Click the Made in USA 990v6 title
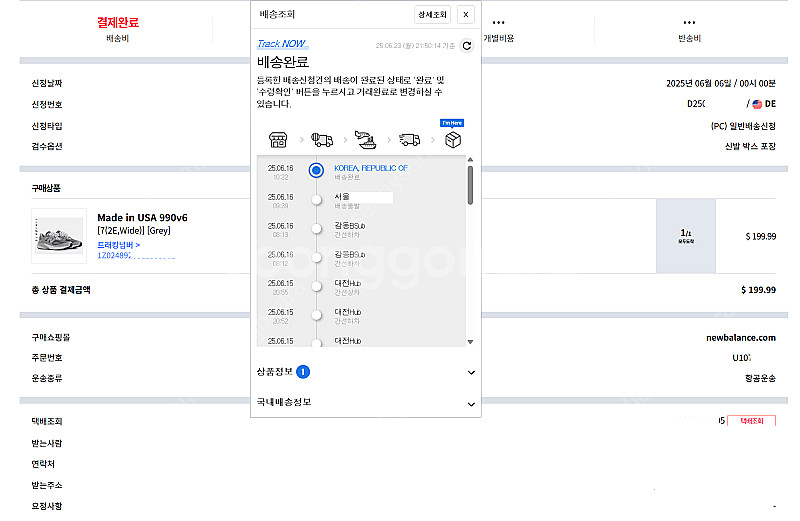The height and width of the screenshot is (521, 800). [142, 217]
